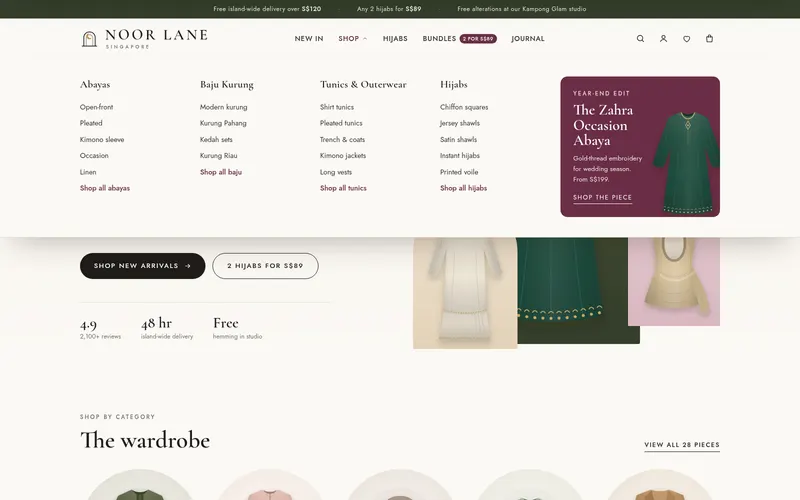Click the beige top on pink image
The height and width of the screenshot is (500, 800).
(674, 281)
